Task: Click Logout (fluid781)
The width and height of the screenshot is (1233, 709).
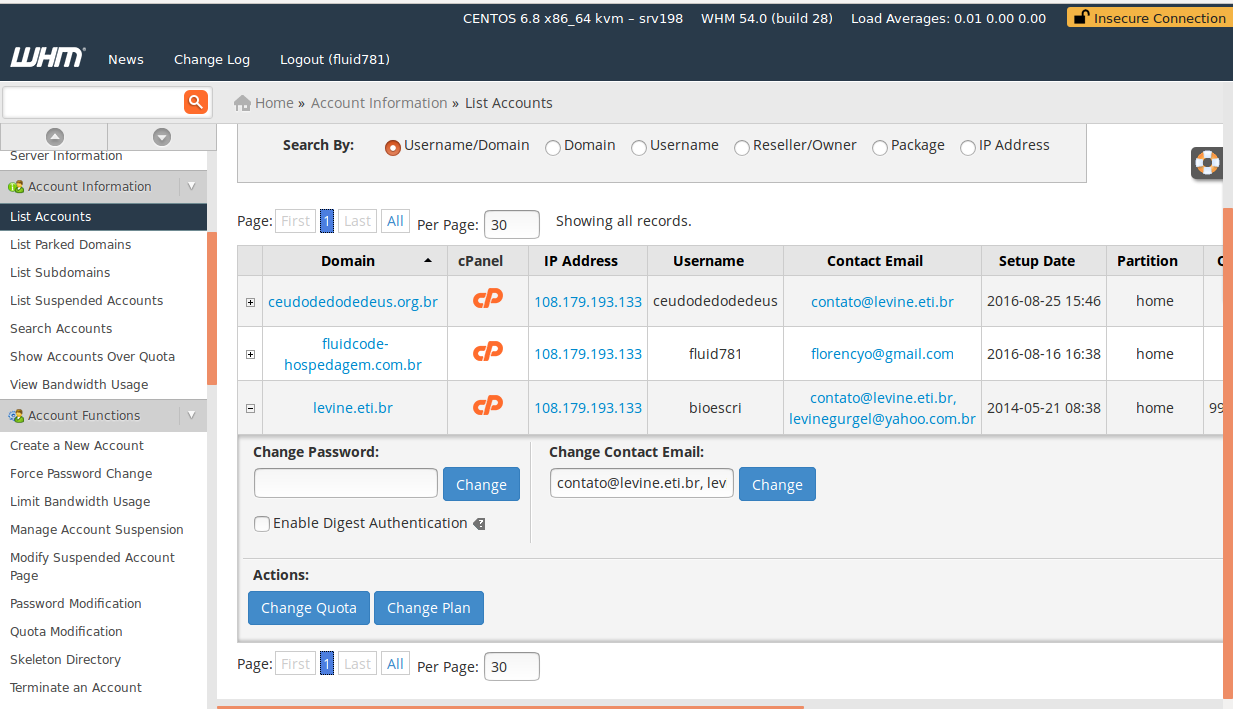Action: coord(335,59)
